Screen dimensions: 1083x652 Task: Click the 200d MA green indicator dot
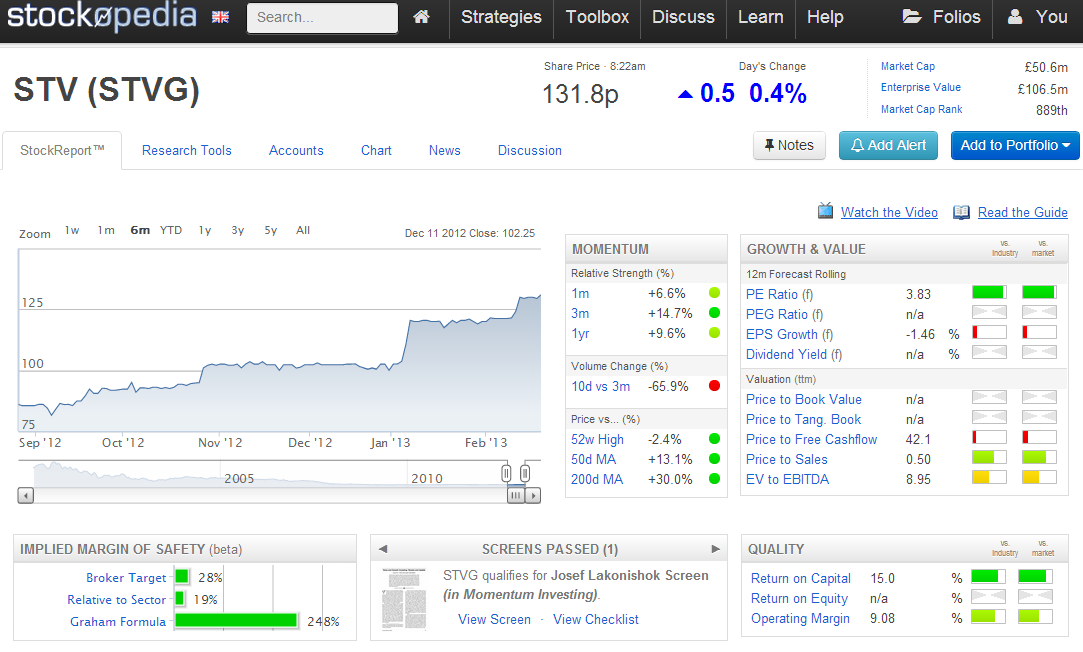click(714, 479)
